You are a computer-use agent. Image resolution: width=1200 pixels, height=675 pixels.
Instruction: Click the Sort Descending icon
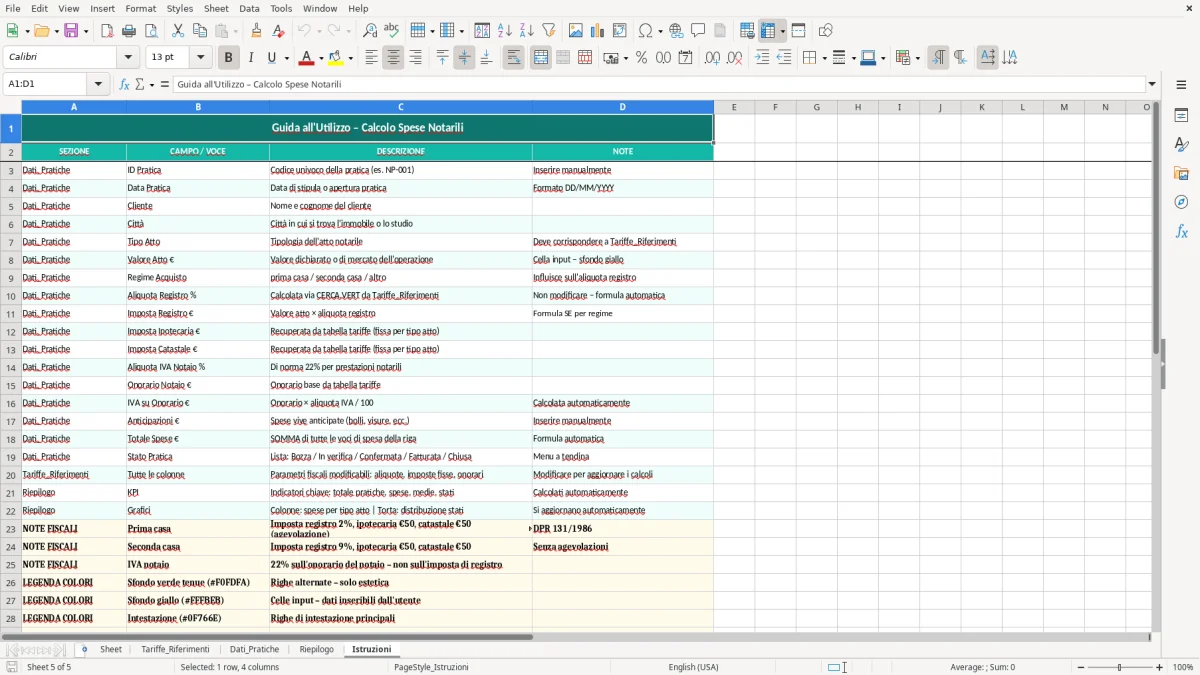pyautogui.click(x=527, y=31)
